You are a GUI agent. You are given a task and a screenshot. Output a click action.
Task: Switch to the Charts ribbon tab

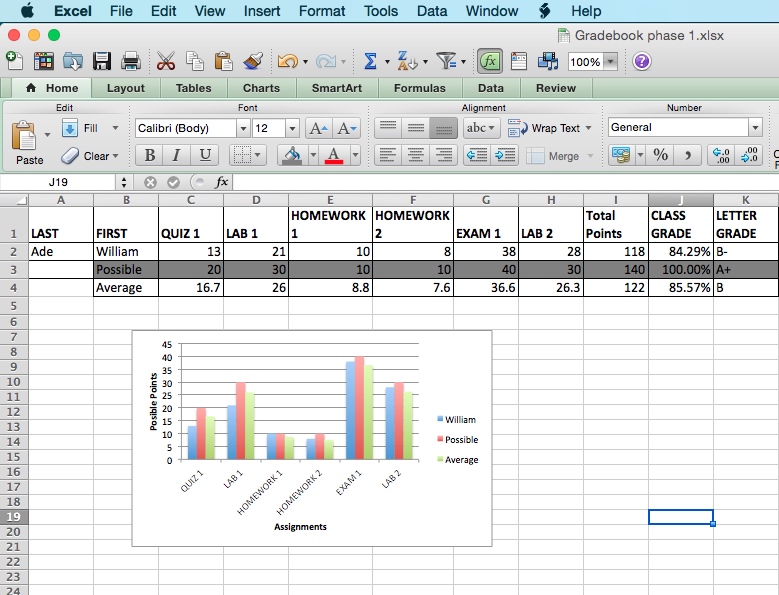pos(261,88)
